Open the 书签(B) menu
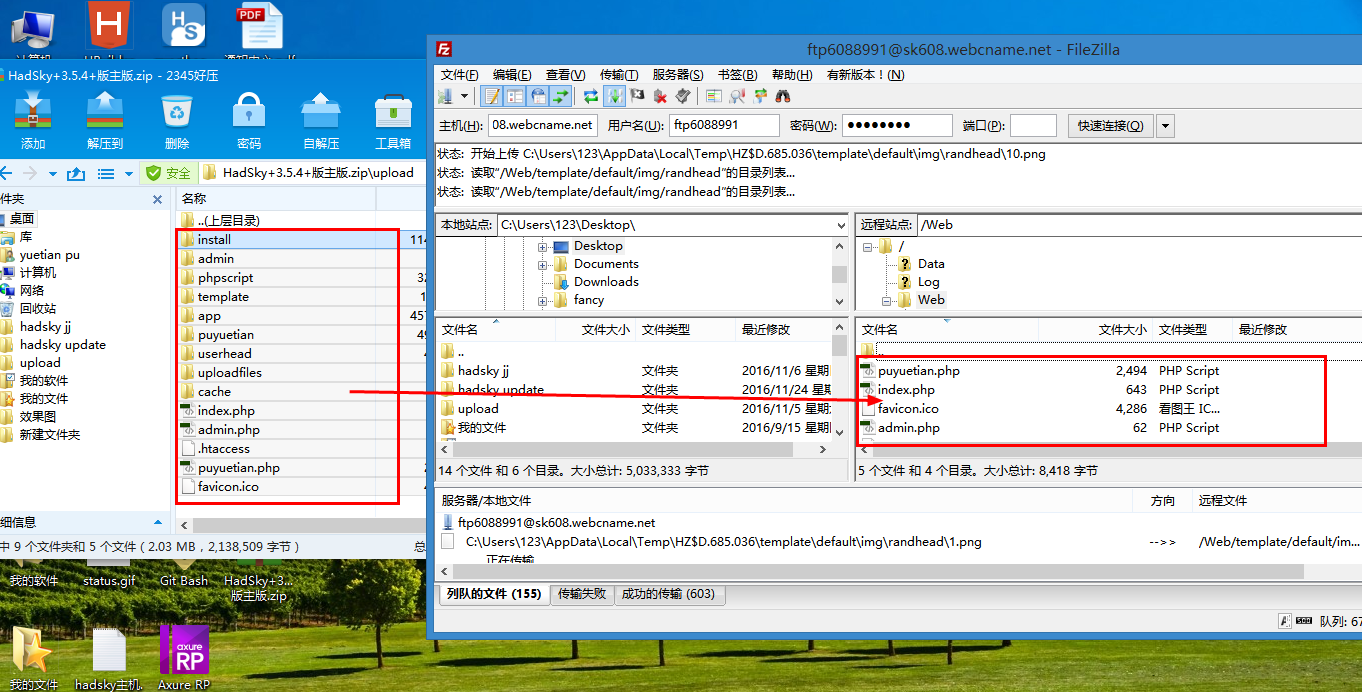This screenshot has height=692, width=1362. point(737,74)
